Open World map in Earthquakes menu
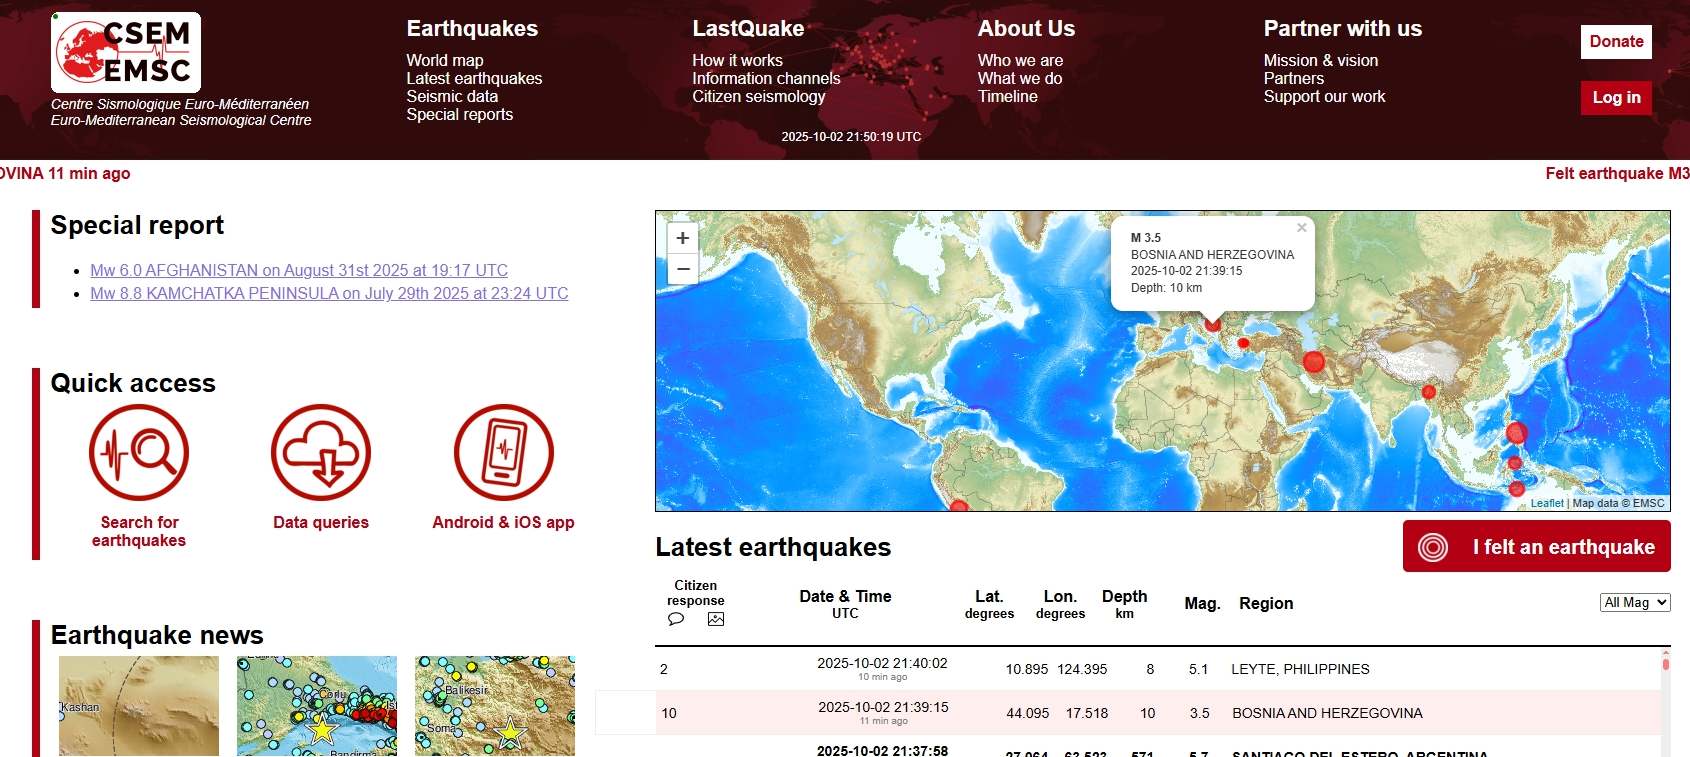Viewport: 1690px width, 757px height. click(445, 60)
